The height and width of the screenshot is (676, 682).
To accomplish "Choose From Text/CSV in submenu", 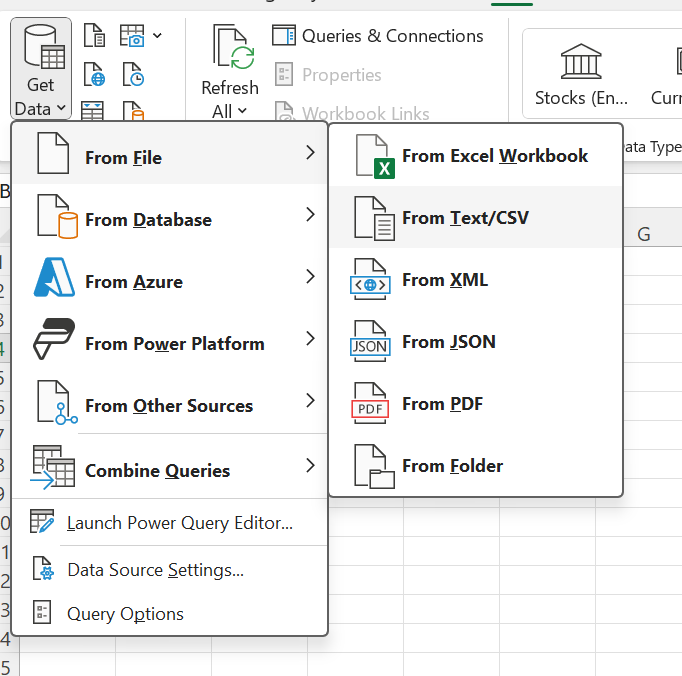I will (x=476, y=218).
